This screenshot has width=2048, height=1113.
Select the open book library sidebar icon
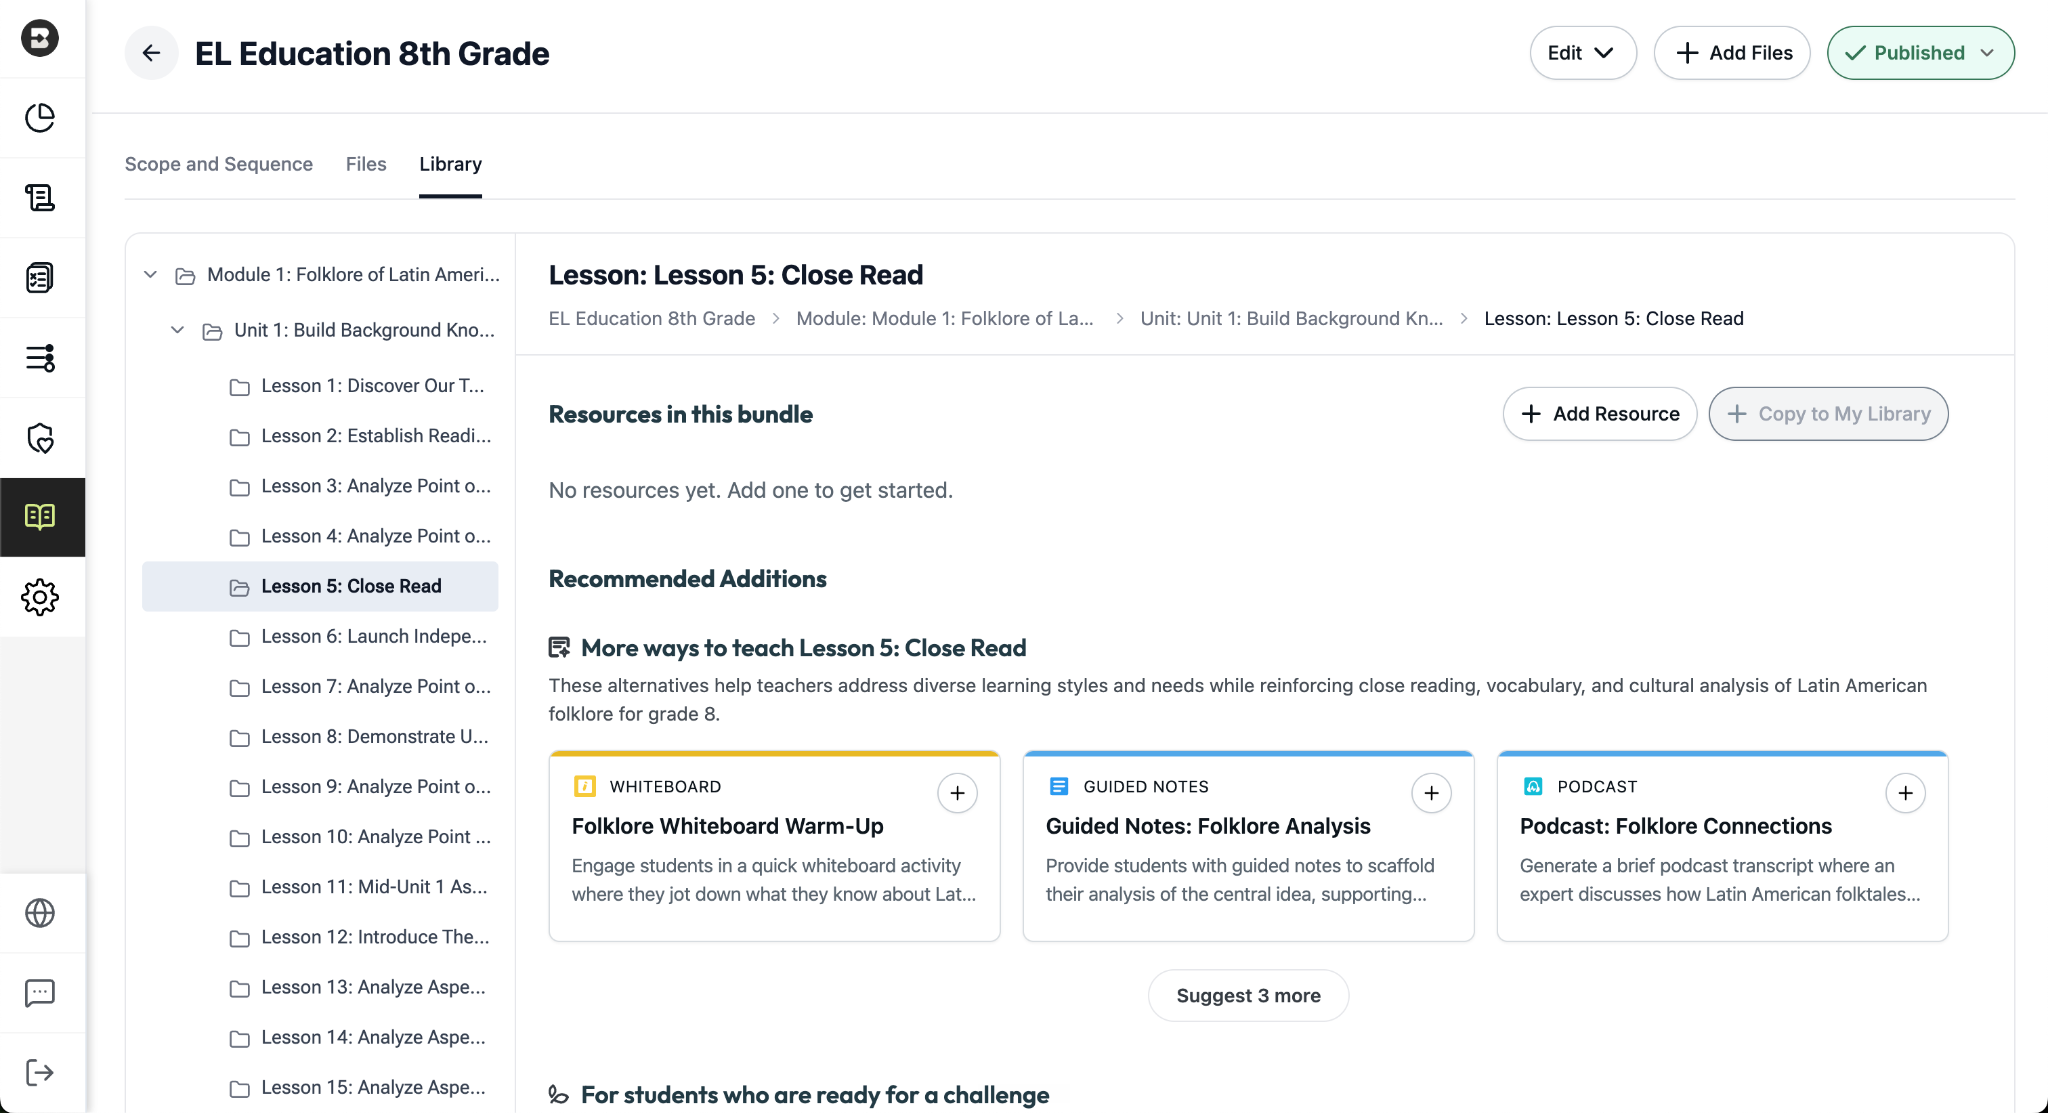(x=40, y=517)
